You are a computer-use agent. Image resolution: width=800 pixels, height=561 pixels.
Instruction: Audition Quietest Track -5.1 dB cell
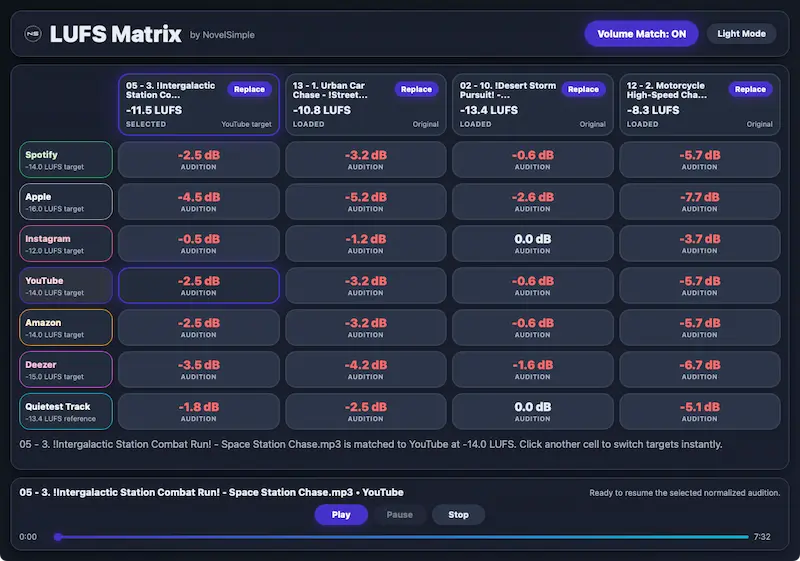699,411
